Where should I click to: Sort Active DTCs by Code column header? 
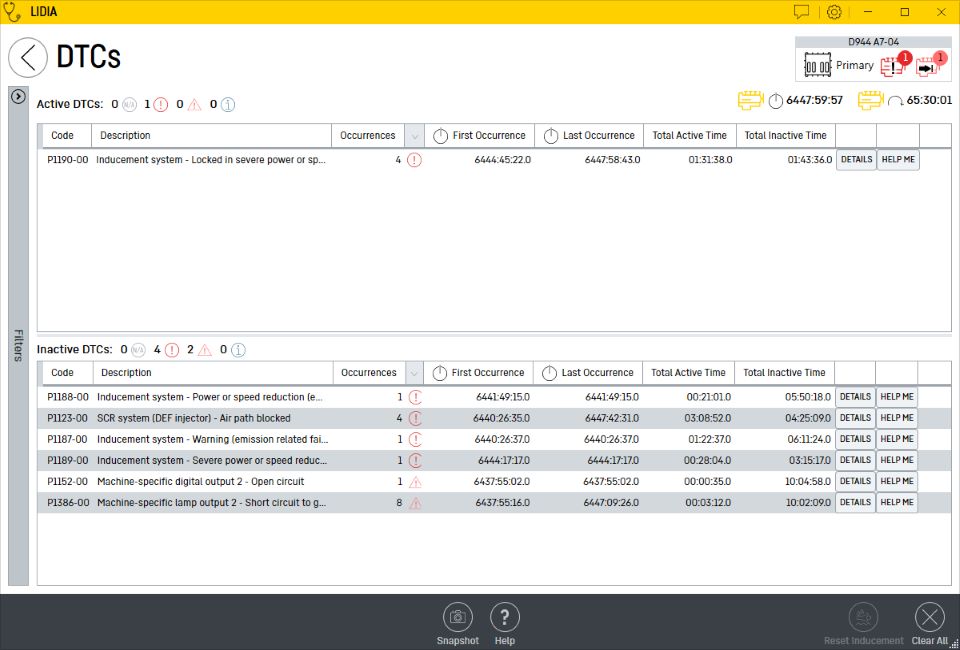(62, 136)
